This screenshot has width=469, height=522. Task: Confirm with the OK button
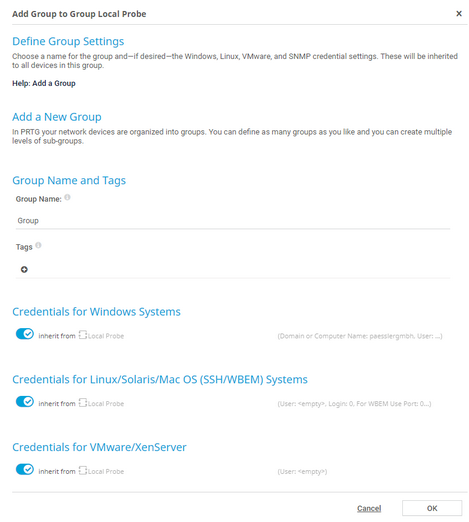point(432,508)
